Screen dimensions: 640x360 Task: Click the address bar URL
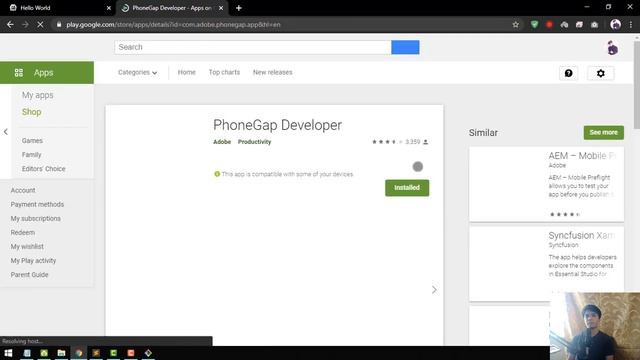click(173, 24)
